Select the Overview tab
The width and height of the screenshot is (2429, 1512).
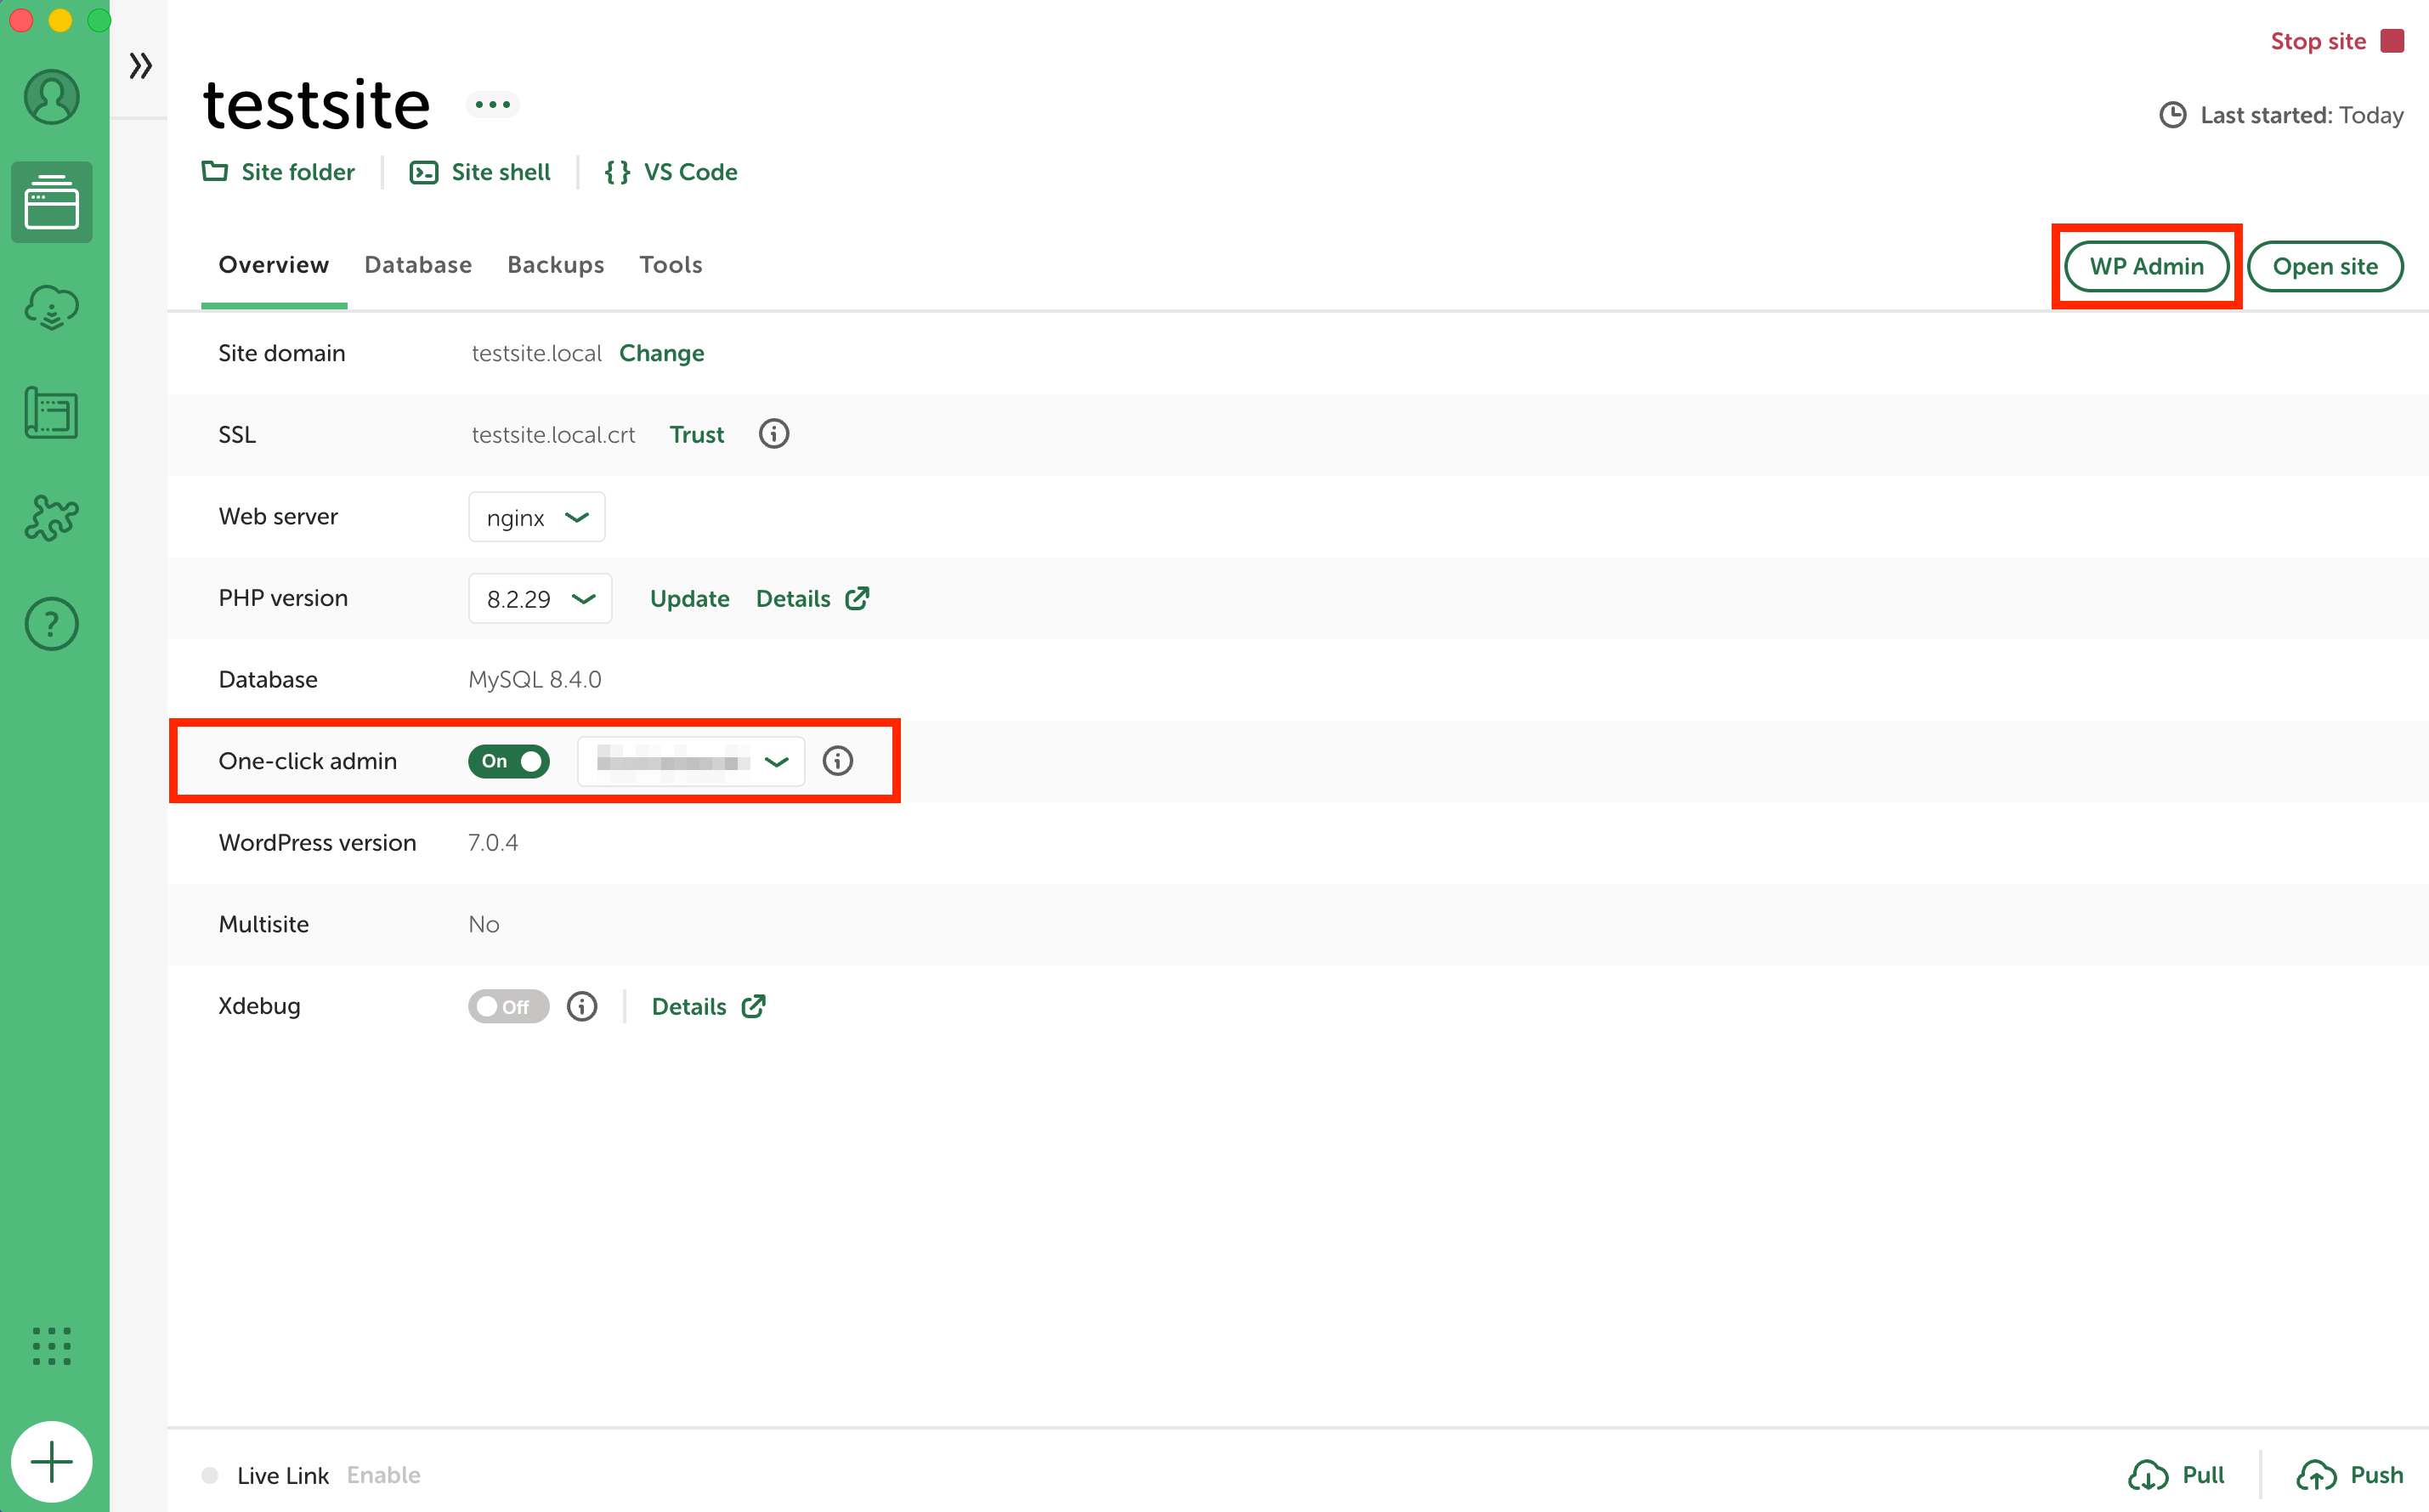(x=274, y=265)
